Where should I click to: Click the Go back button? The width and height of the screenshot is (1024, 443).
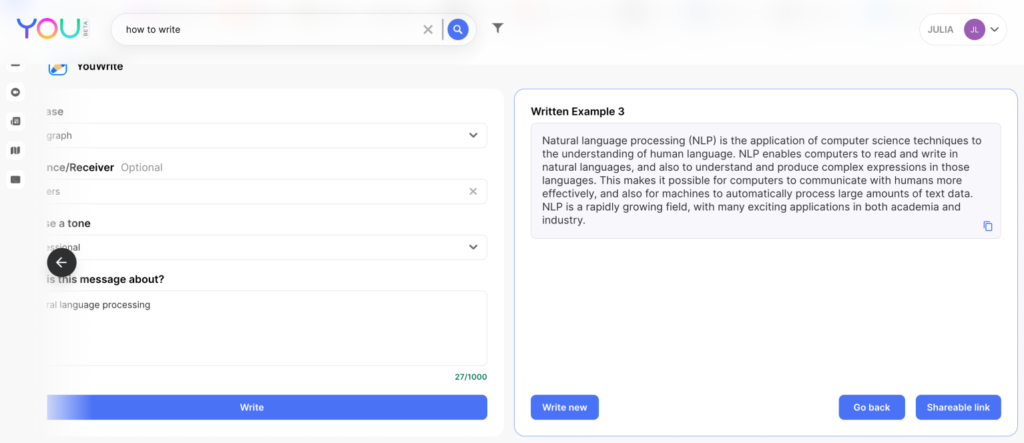pos(871,407)
